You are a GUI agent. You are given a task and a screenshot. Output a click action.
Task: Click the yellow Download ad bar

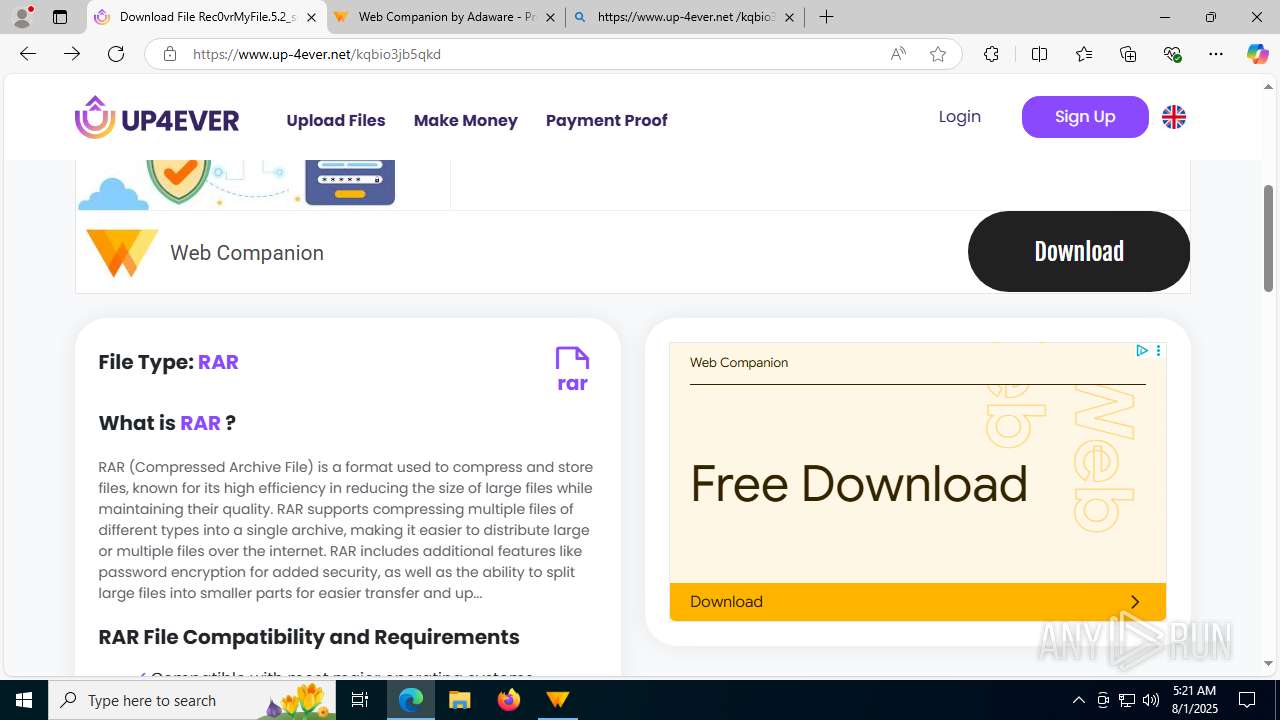pyautogui.click(x=918, y=602)
